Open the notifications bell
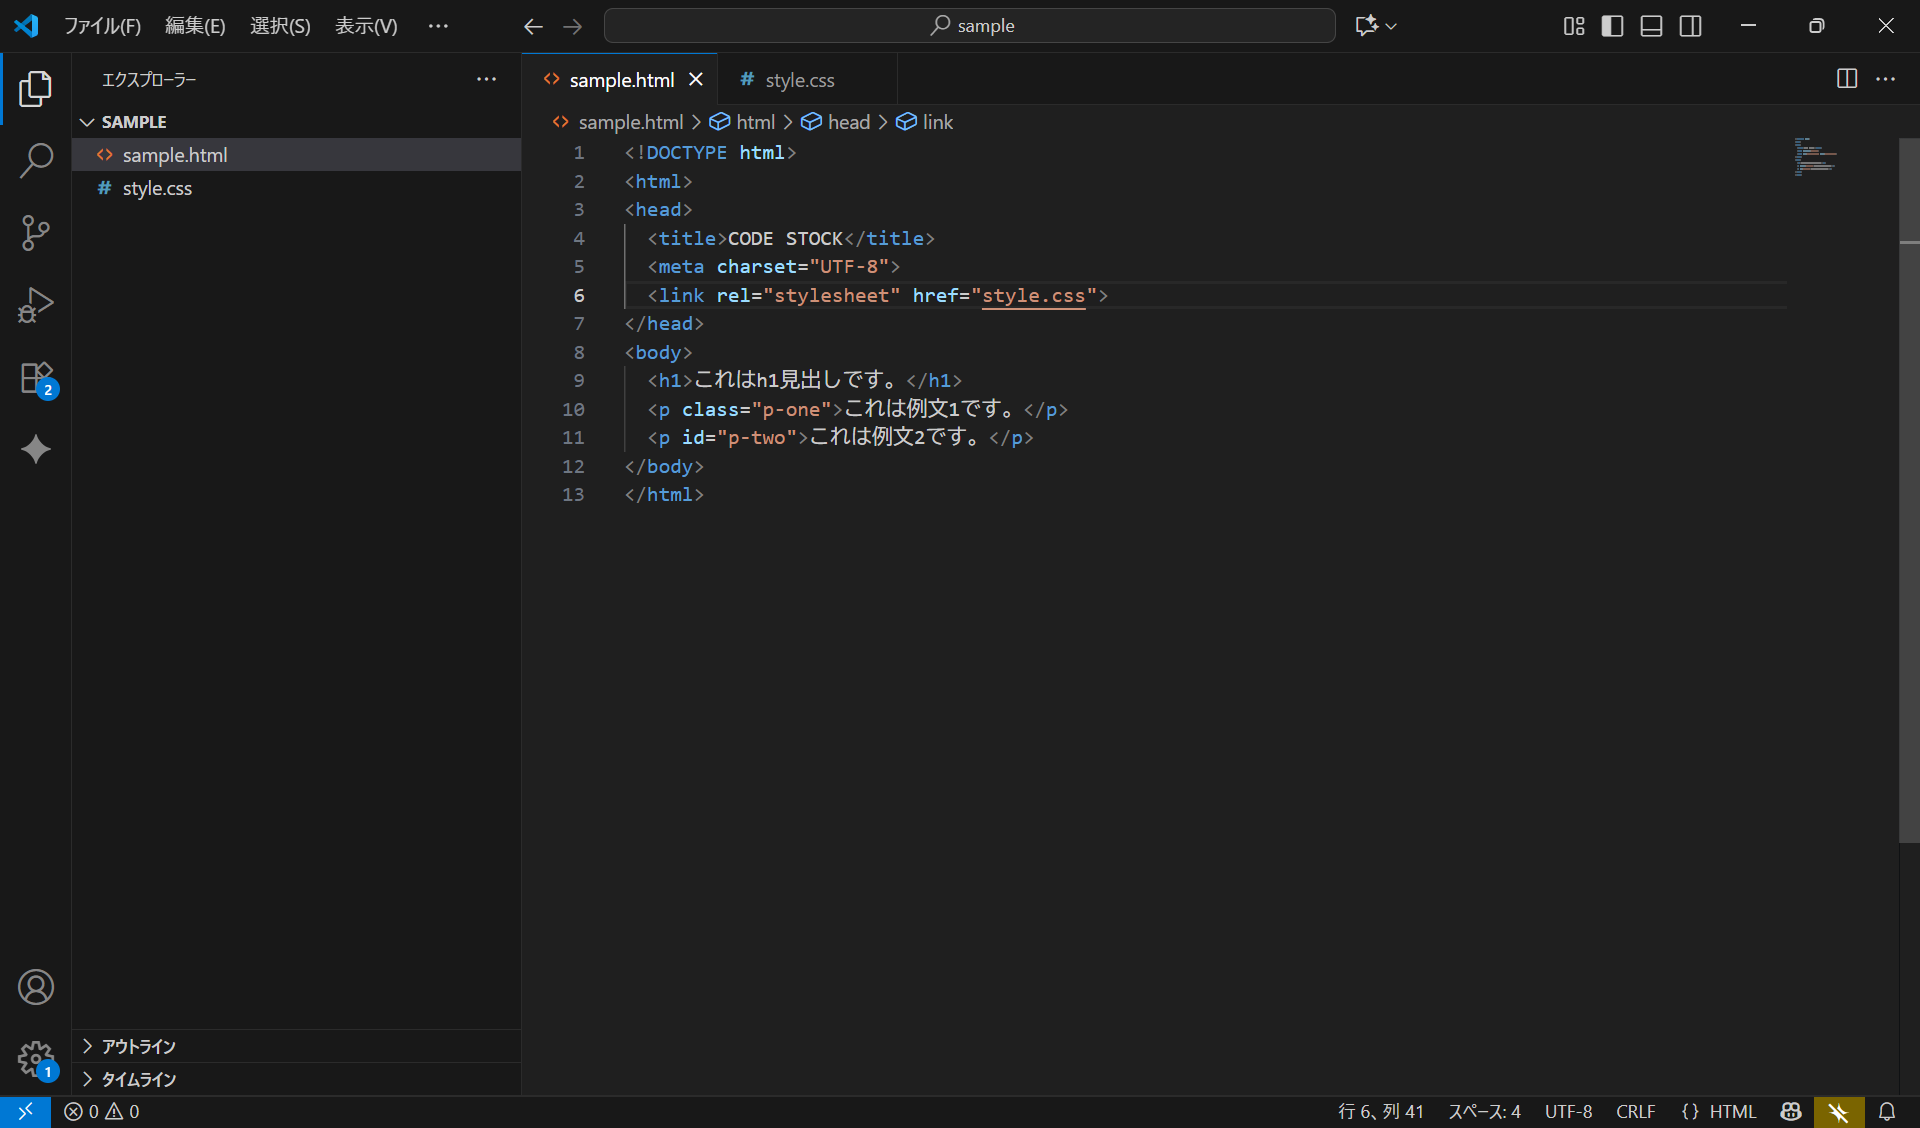1920x1128 pixels. 1888,1111
